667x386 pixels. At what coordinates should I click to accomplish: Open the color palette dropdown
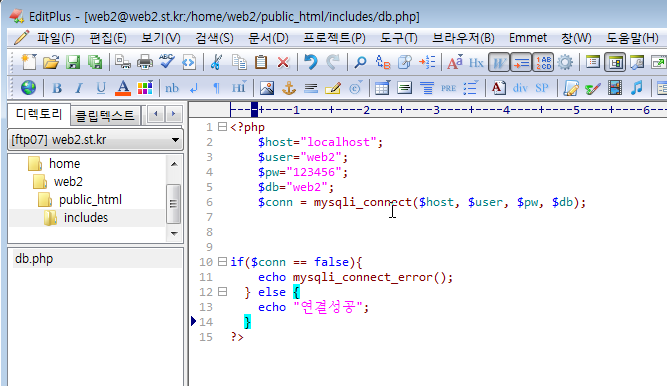coord(145,88)
